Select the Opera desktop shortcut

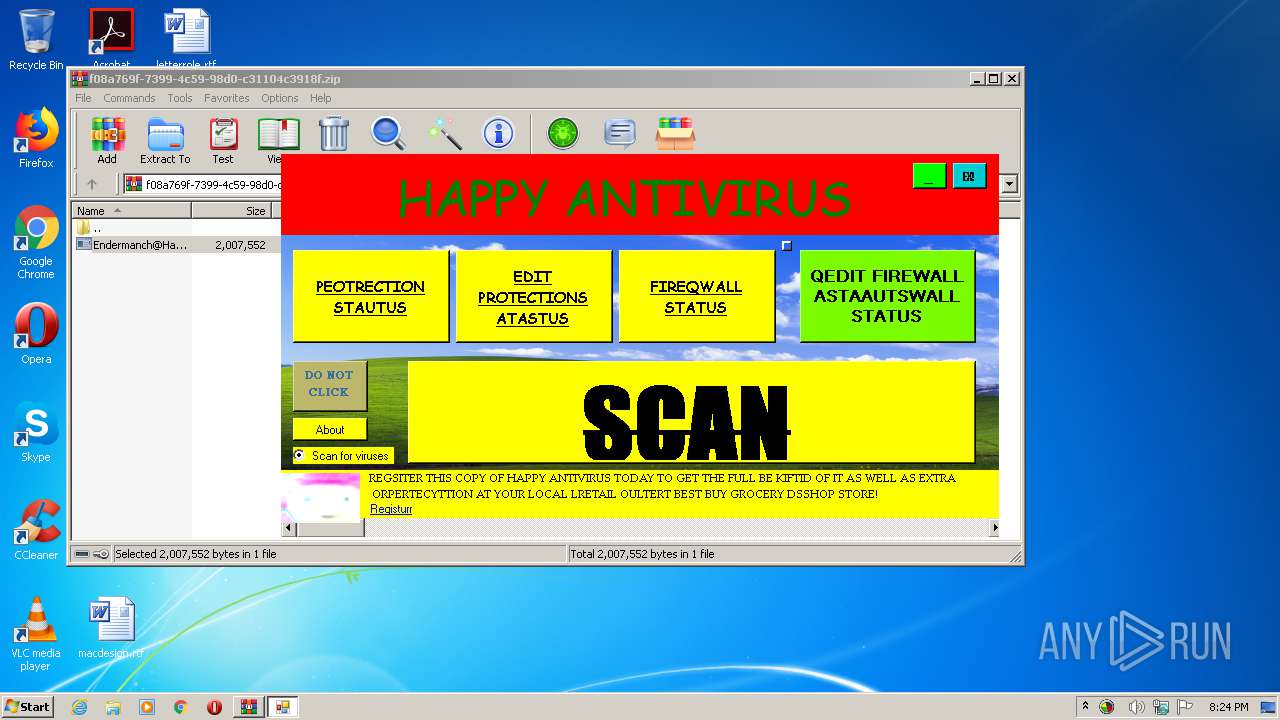pos(36,334)
